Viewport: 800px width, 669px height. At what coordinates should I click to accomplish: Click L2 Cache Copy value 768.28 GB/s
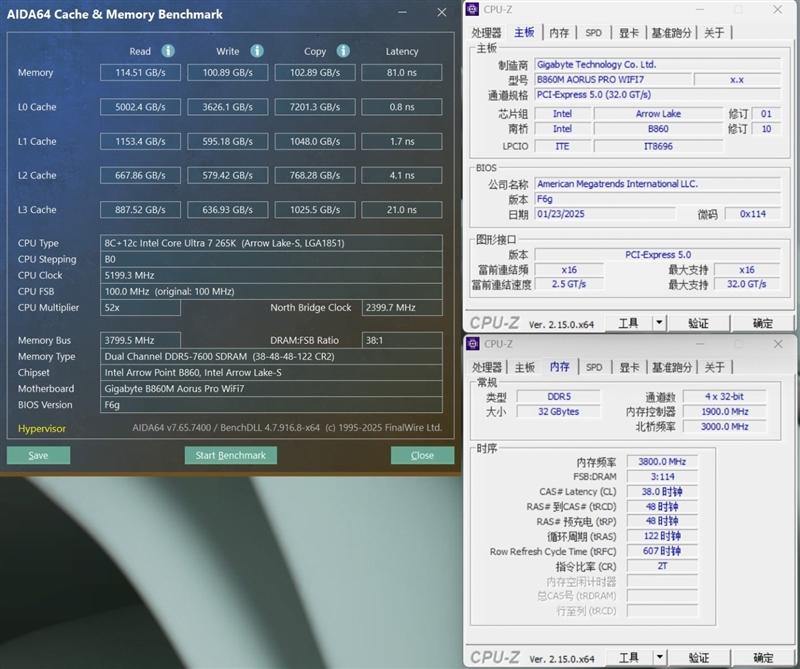coord(315,175)
